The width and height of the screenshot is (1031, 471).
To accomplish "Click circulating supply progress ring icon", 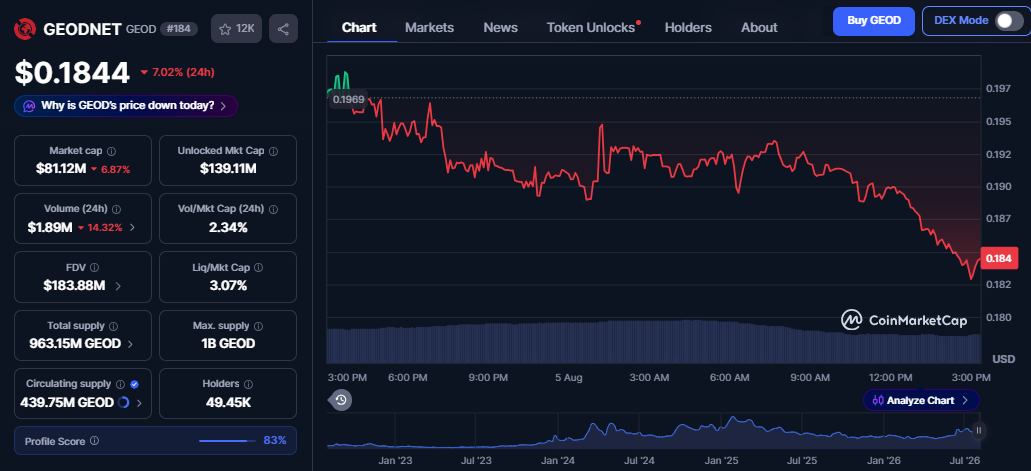I will [123, 403].
